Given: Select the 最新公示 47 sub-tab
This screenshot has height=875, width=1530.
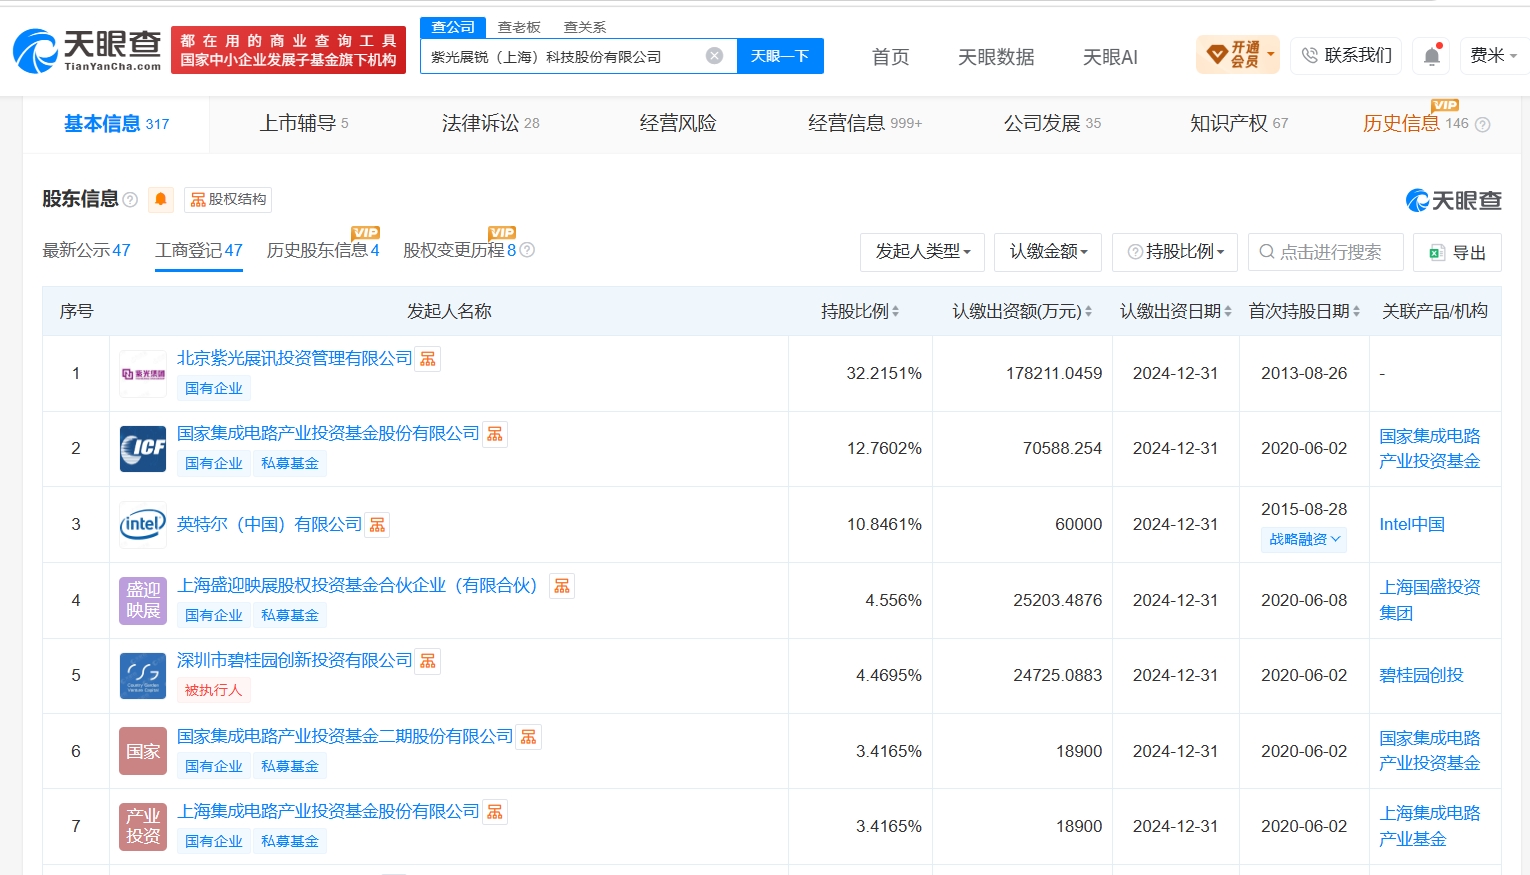Looking at the screenshot, I should [86, 250].
